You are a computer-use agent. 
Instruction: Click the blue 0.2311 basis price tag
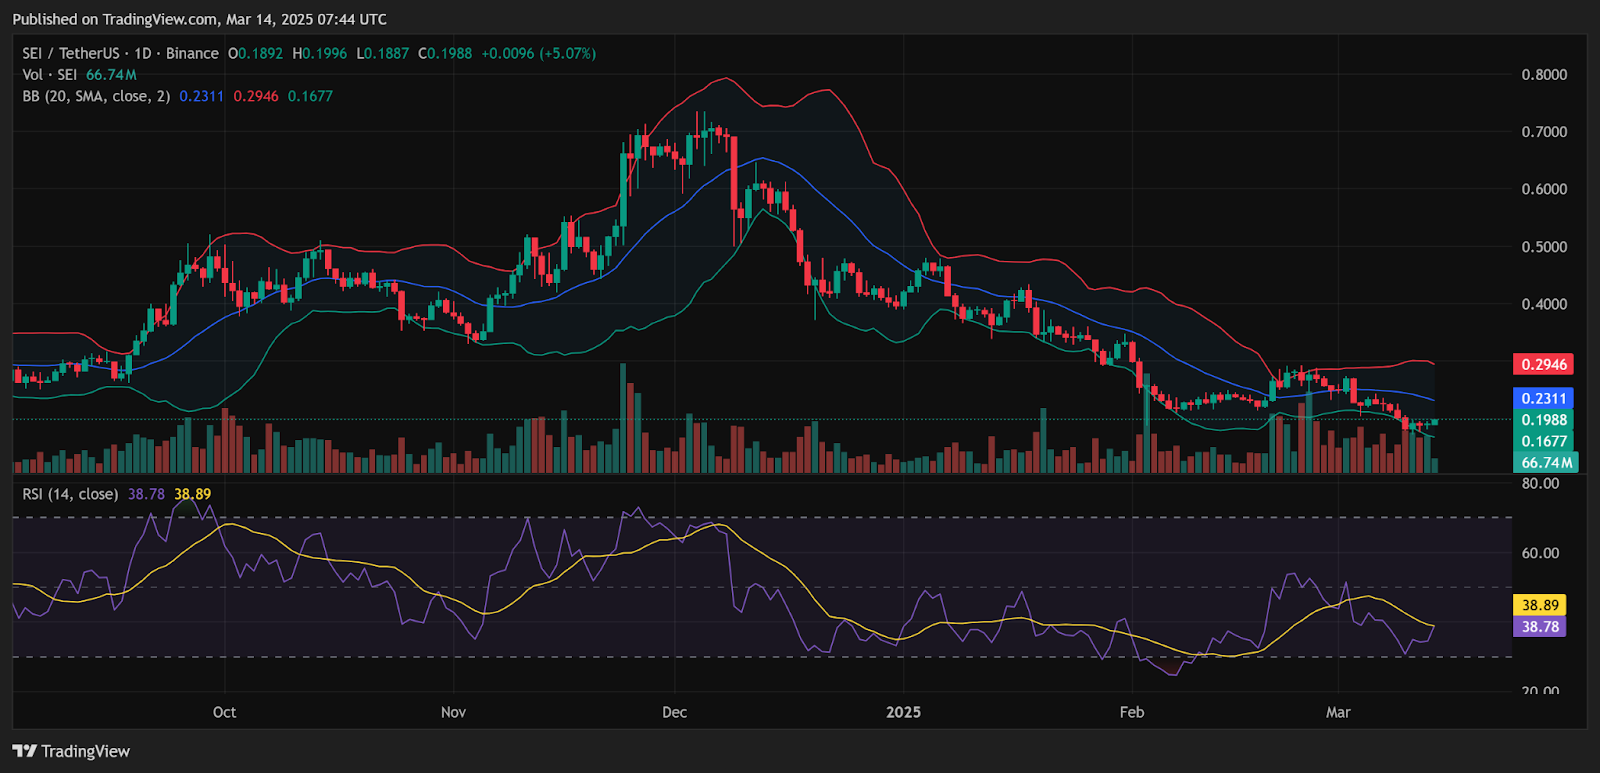(1544, 398)
